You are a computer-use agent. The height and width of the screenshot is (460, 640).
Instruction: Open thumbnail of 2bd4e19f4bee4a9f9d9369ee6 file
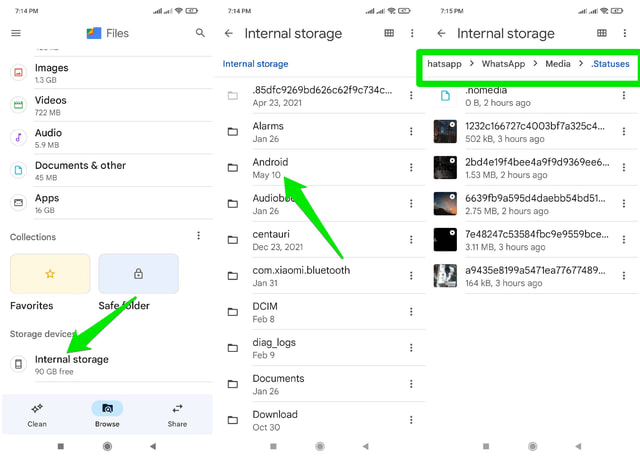tap(445, 167)
